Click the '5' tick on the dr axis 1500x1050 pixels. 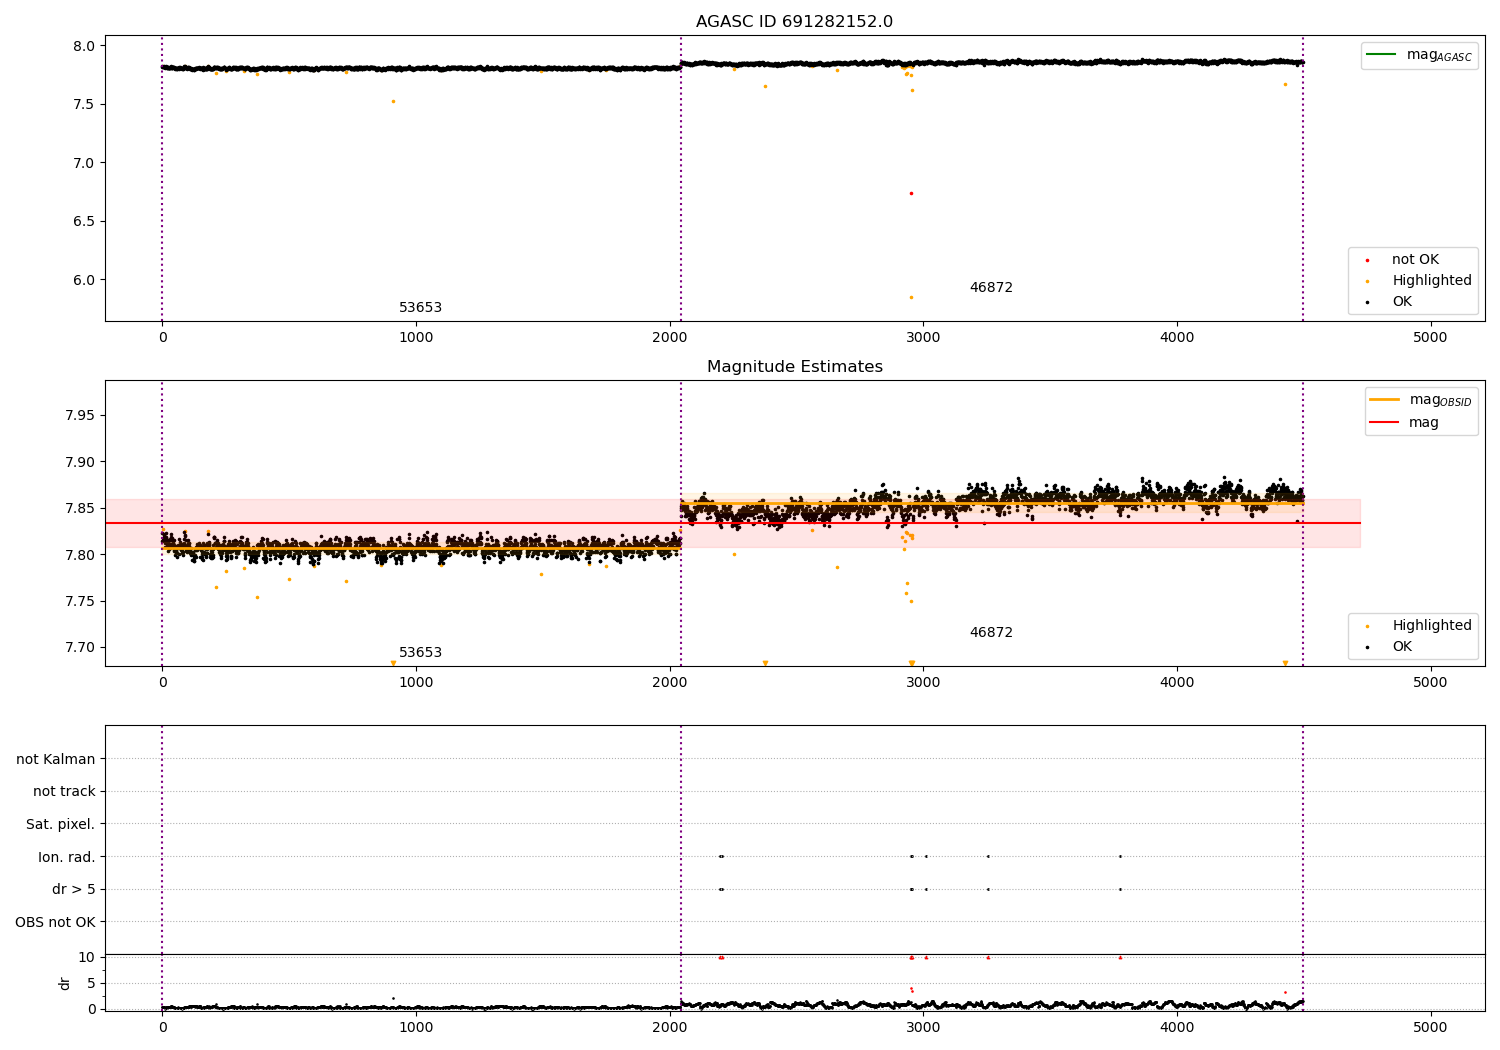[x=91, y=984]
